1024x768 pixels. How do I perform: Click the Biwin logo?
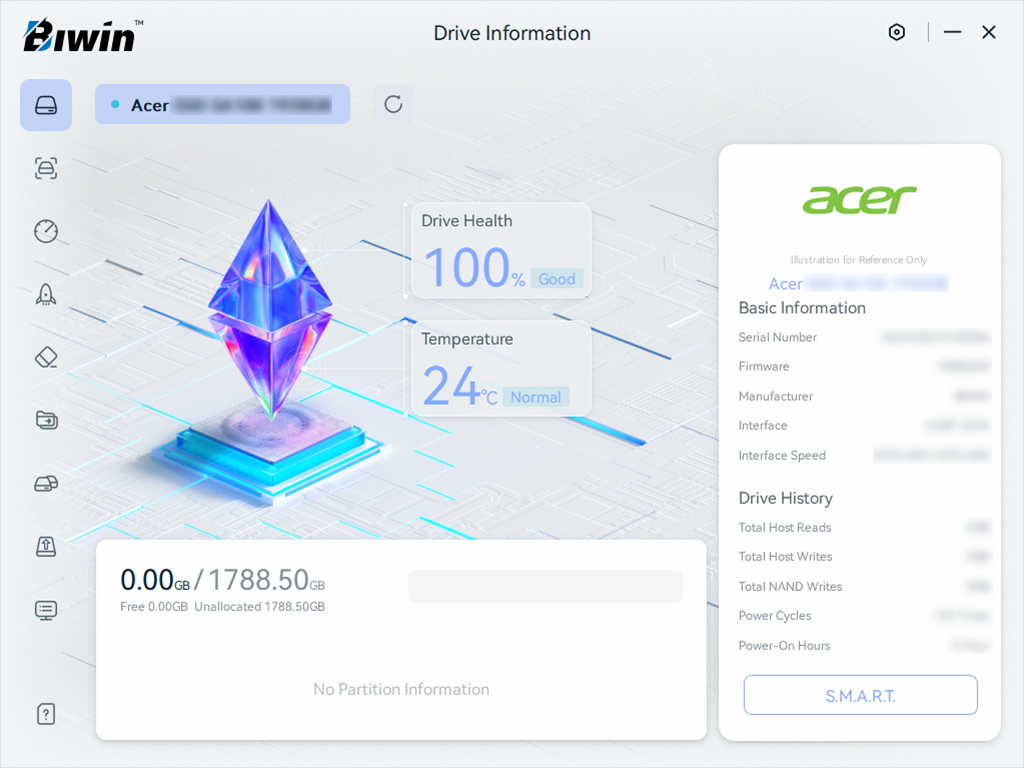coord(82,35)
